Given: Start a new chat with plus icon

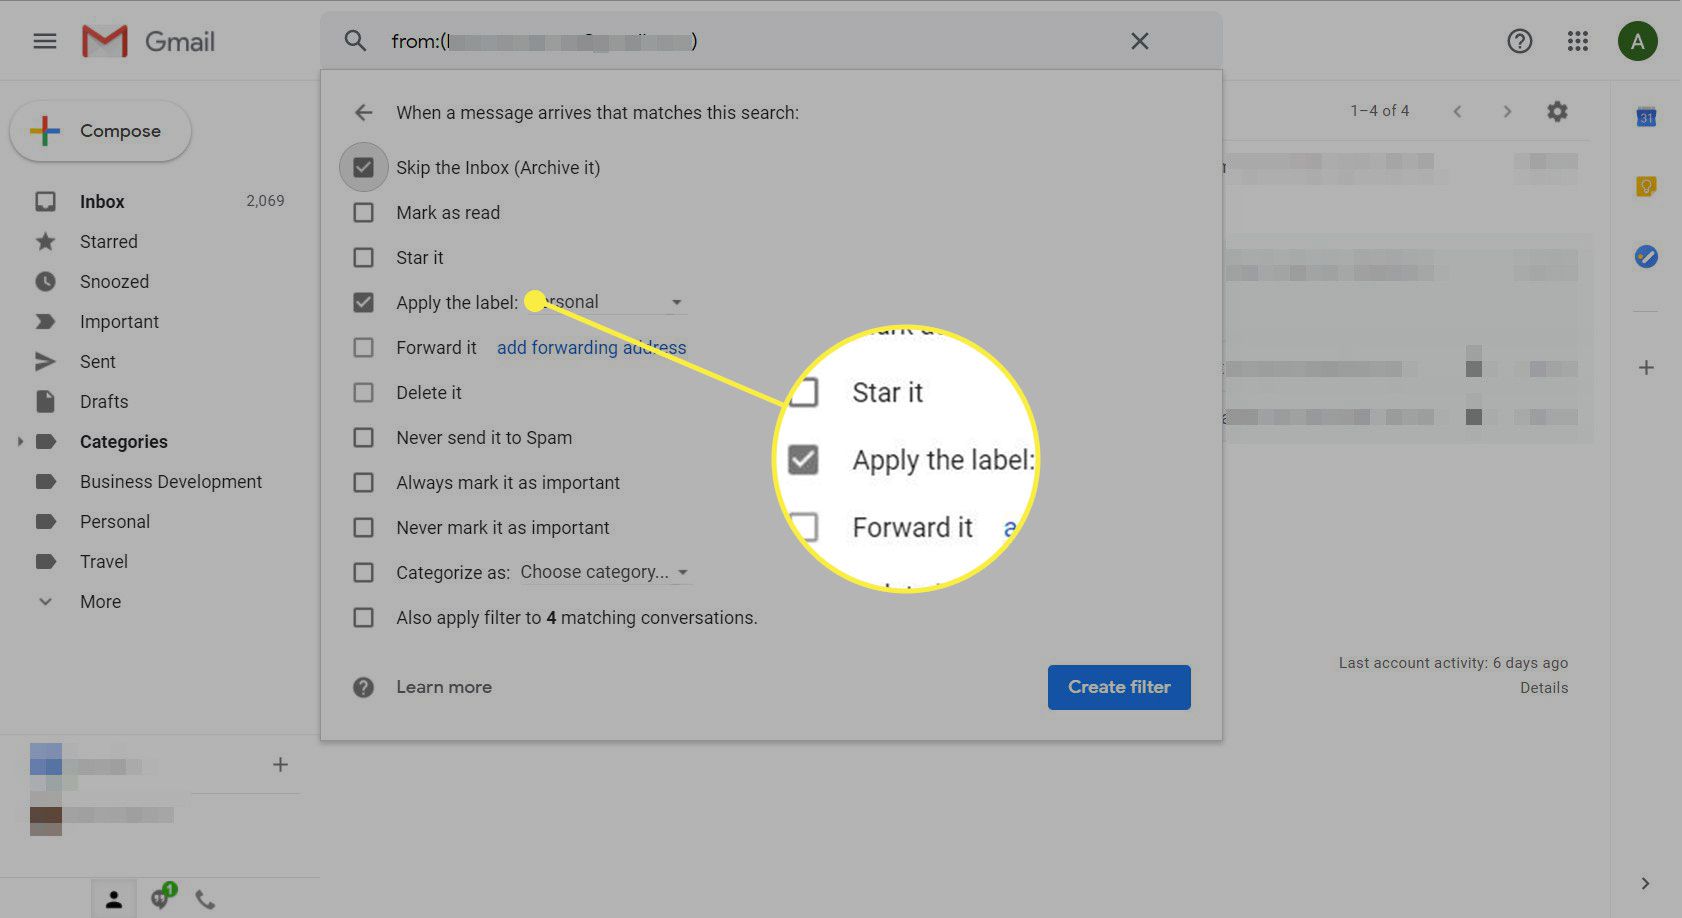Looking at the screenshot, I should [x=280, y=764].
